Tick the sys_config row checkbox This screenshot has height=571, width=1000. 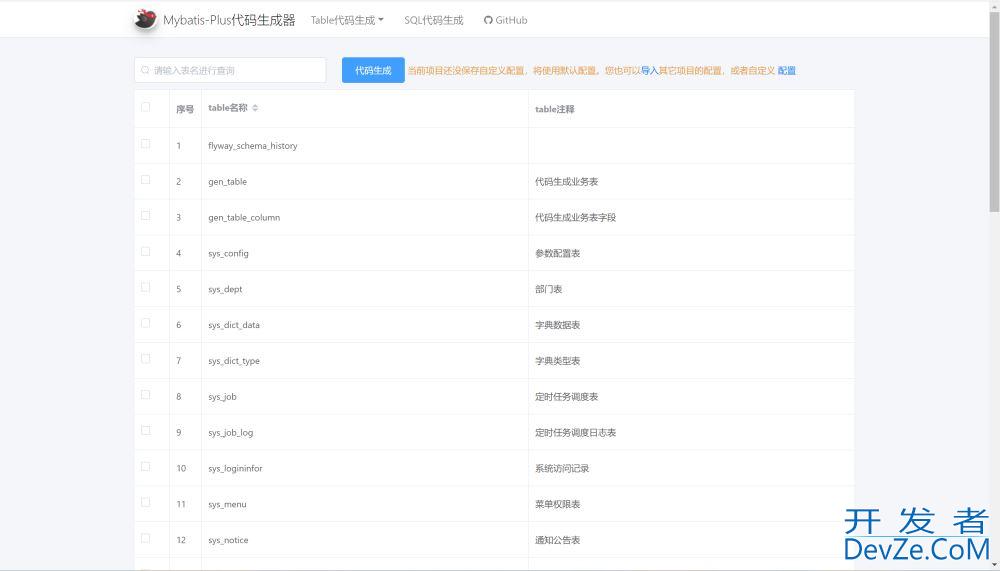pos(145,252)
